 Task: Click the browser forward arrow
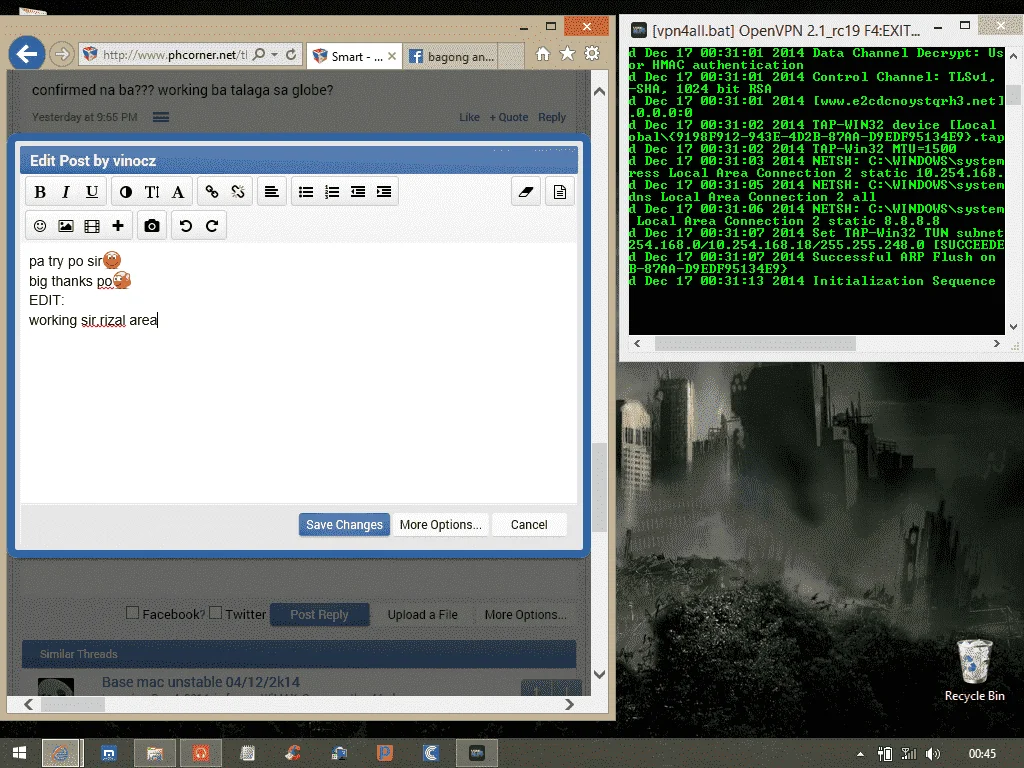click(x=61, y=54)
